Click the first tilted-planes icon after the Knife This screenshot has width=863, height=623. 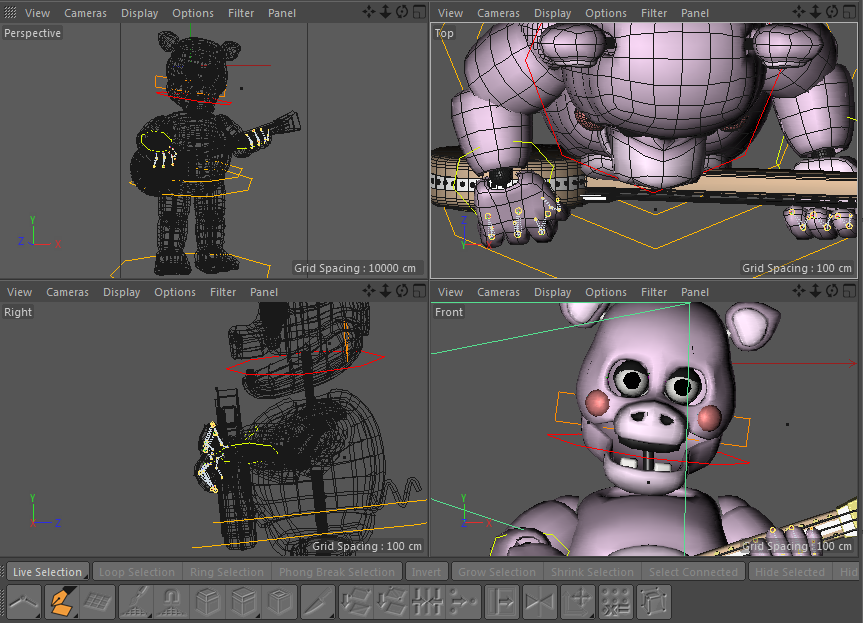coord(356,601)
